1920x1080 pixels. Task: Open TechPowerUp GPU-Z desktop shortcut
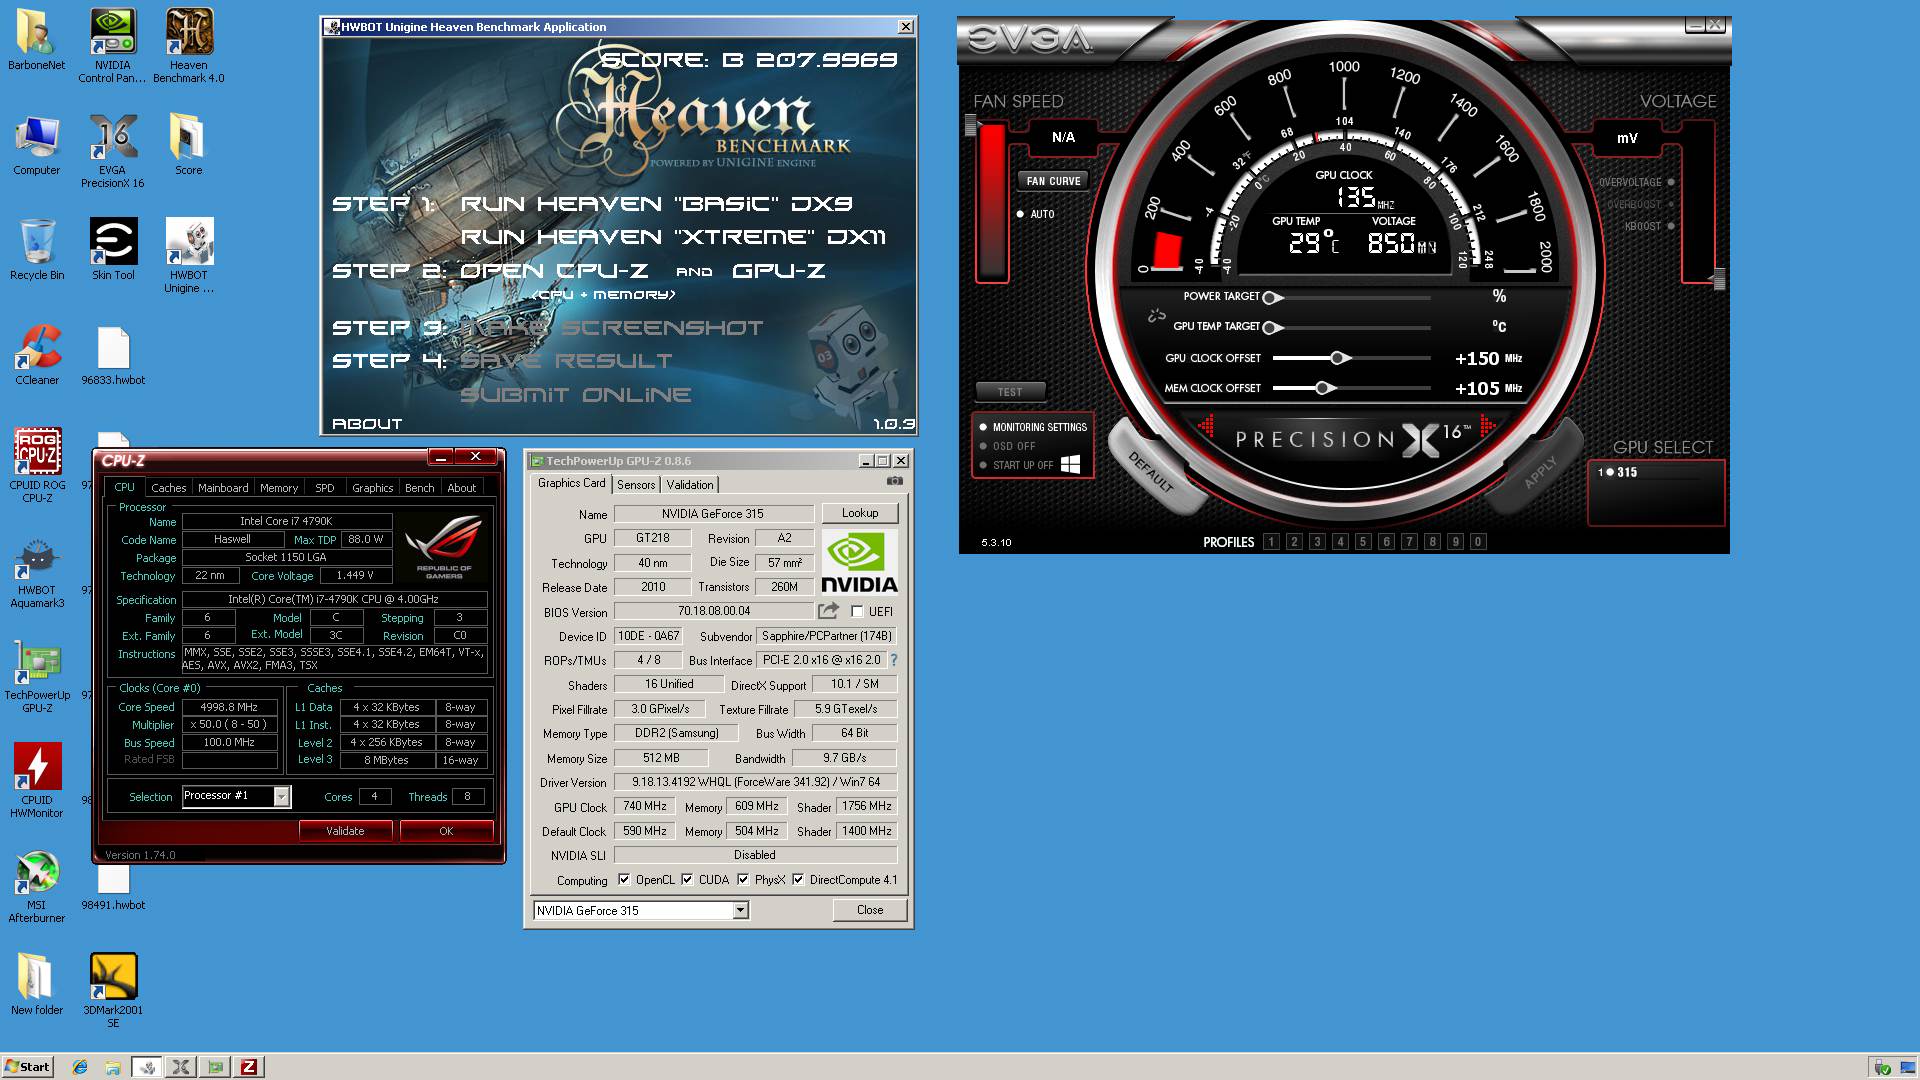[x=37, y=678]
